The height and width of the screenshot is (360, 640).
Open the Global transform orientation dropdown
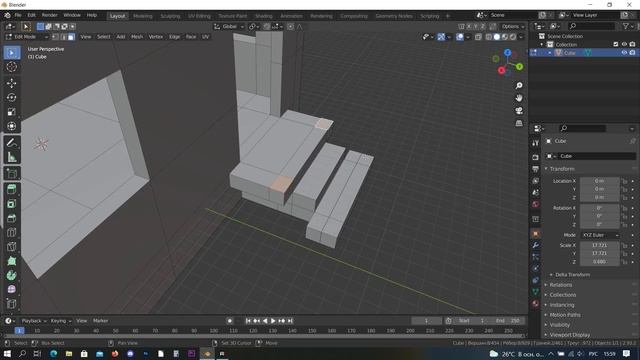[x=229, y=27]
